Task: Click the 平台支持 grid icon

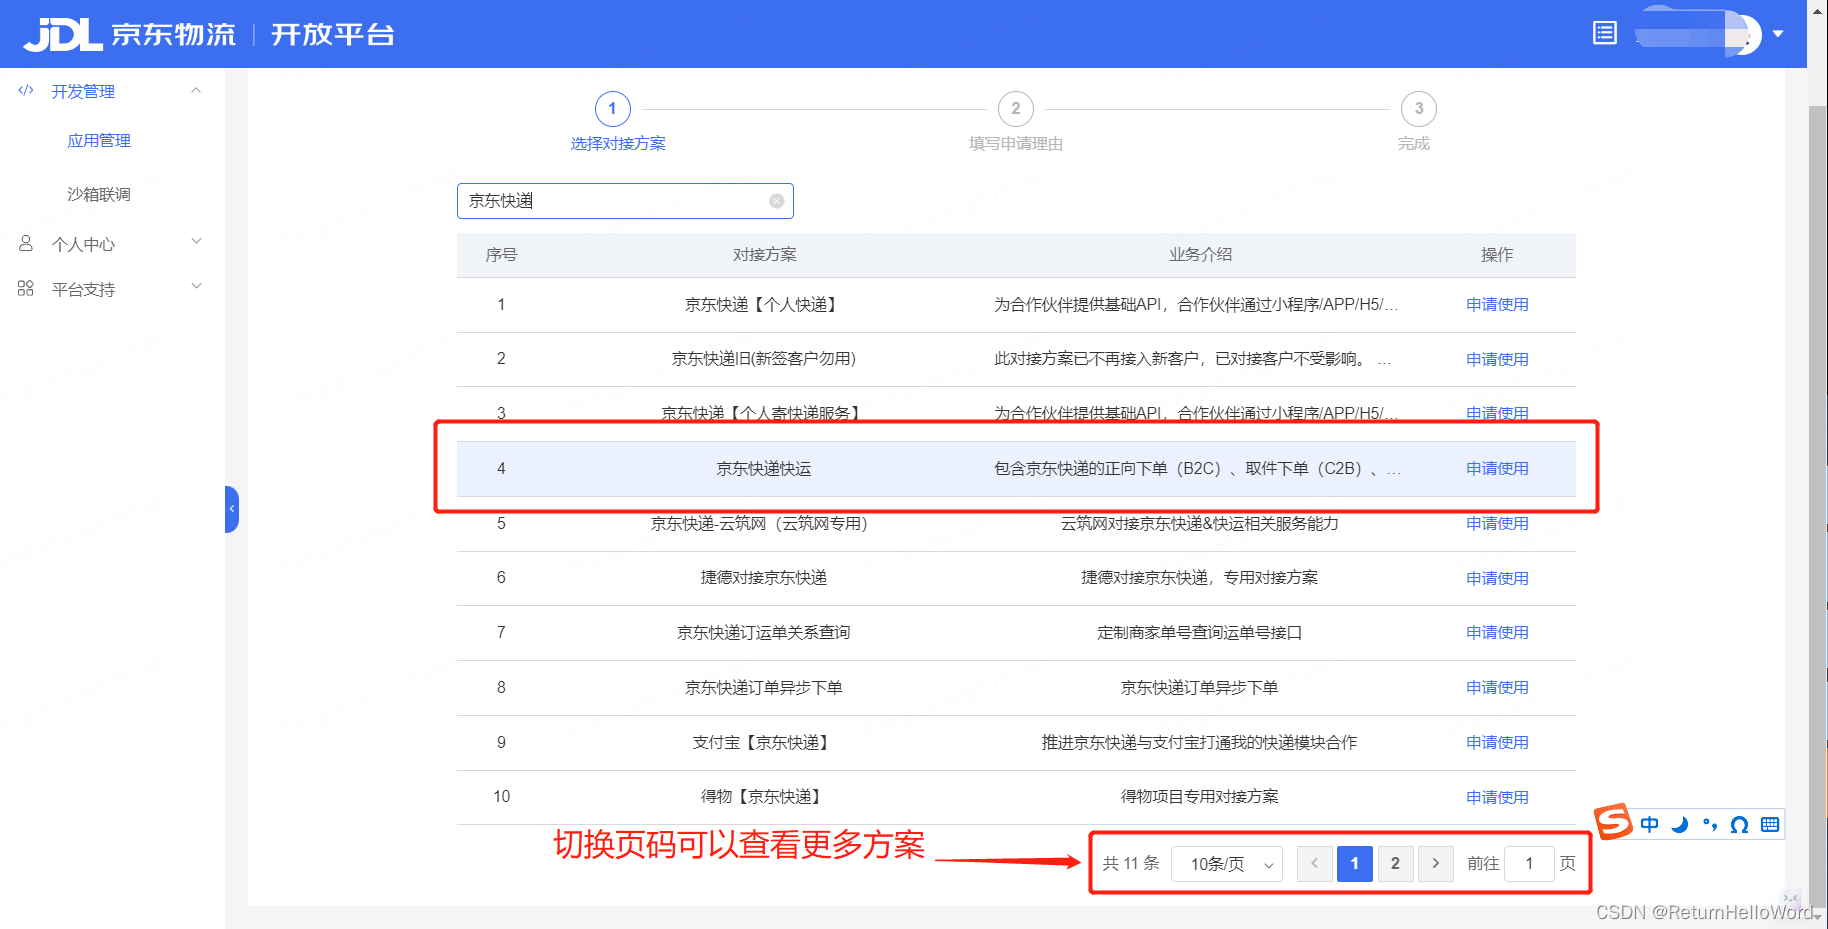Action: 26,288
